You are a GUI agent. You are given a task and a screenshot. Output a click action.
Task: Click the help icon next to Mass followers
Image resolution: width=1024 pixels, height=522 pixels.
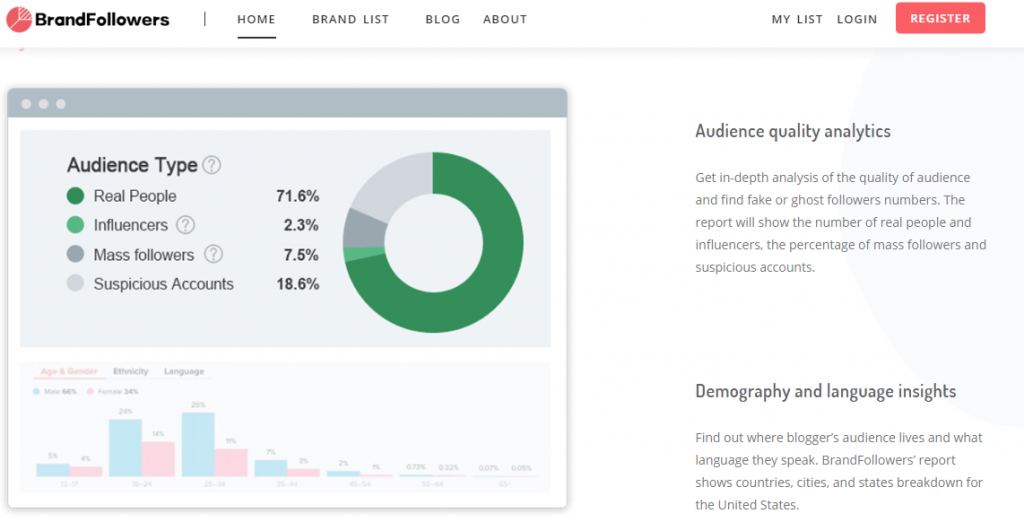214,254
